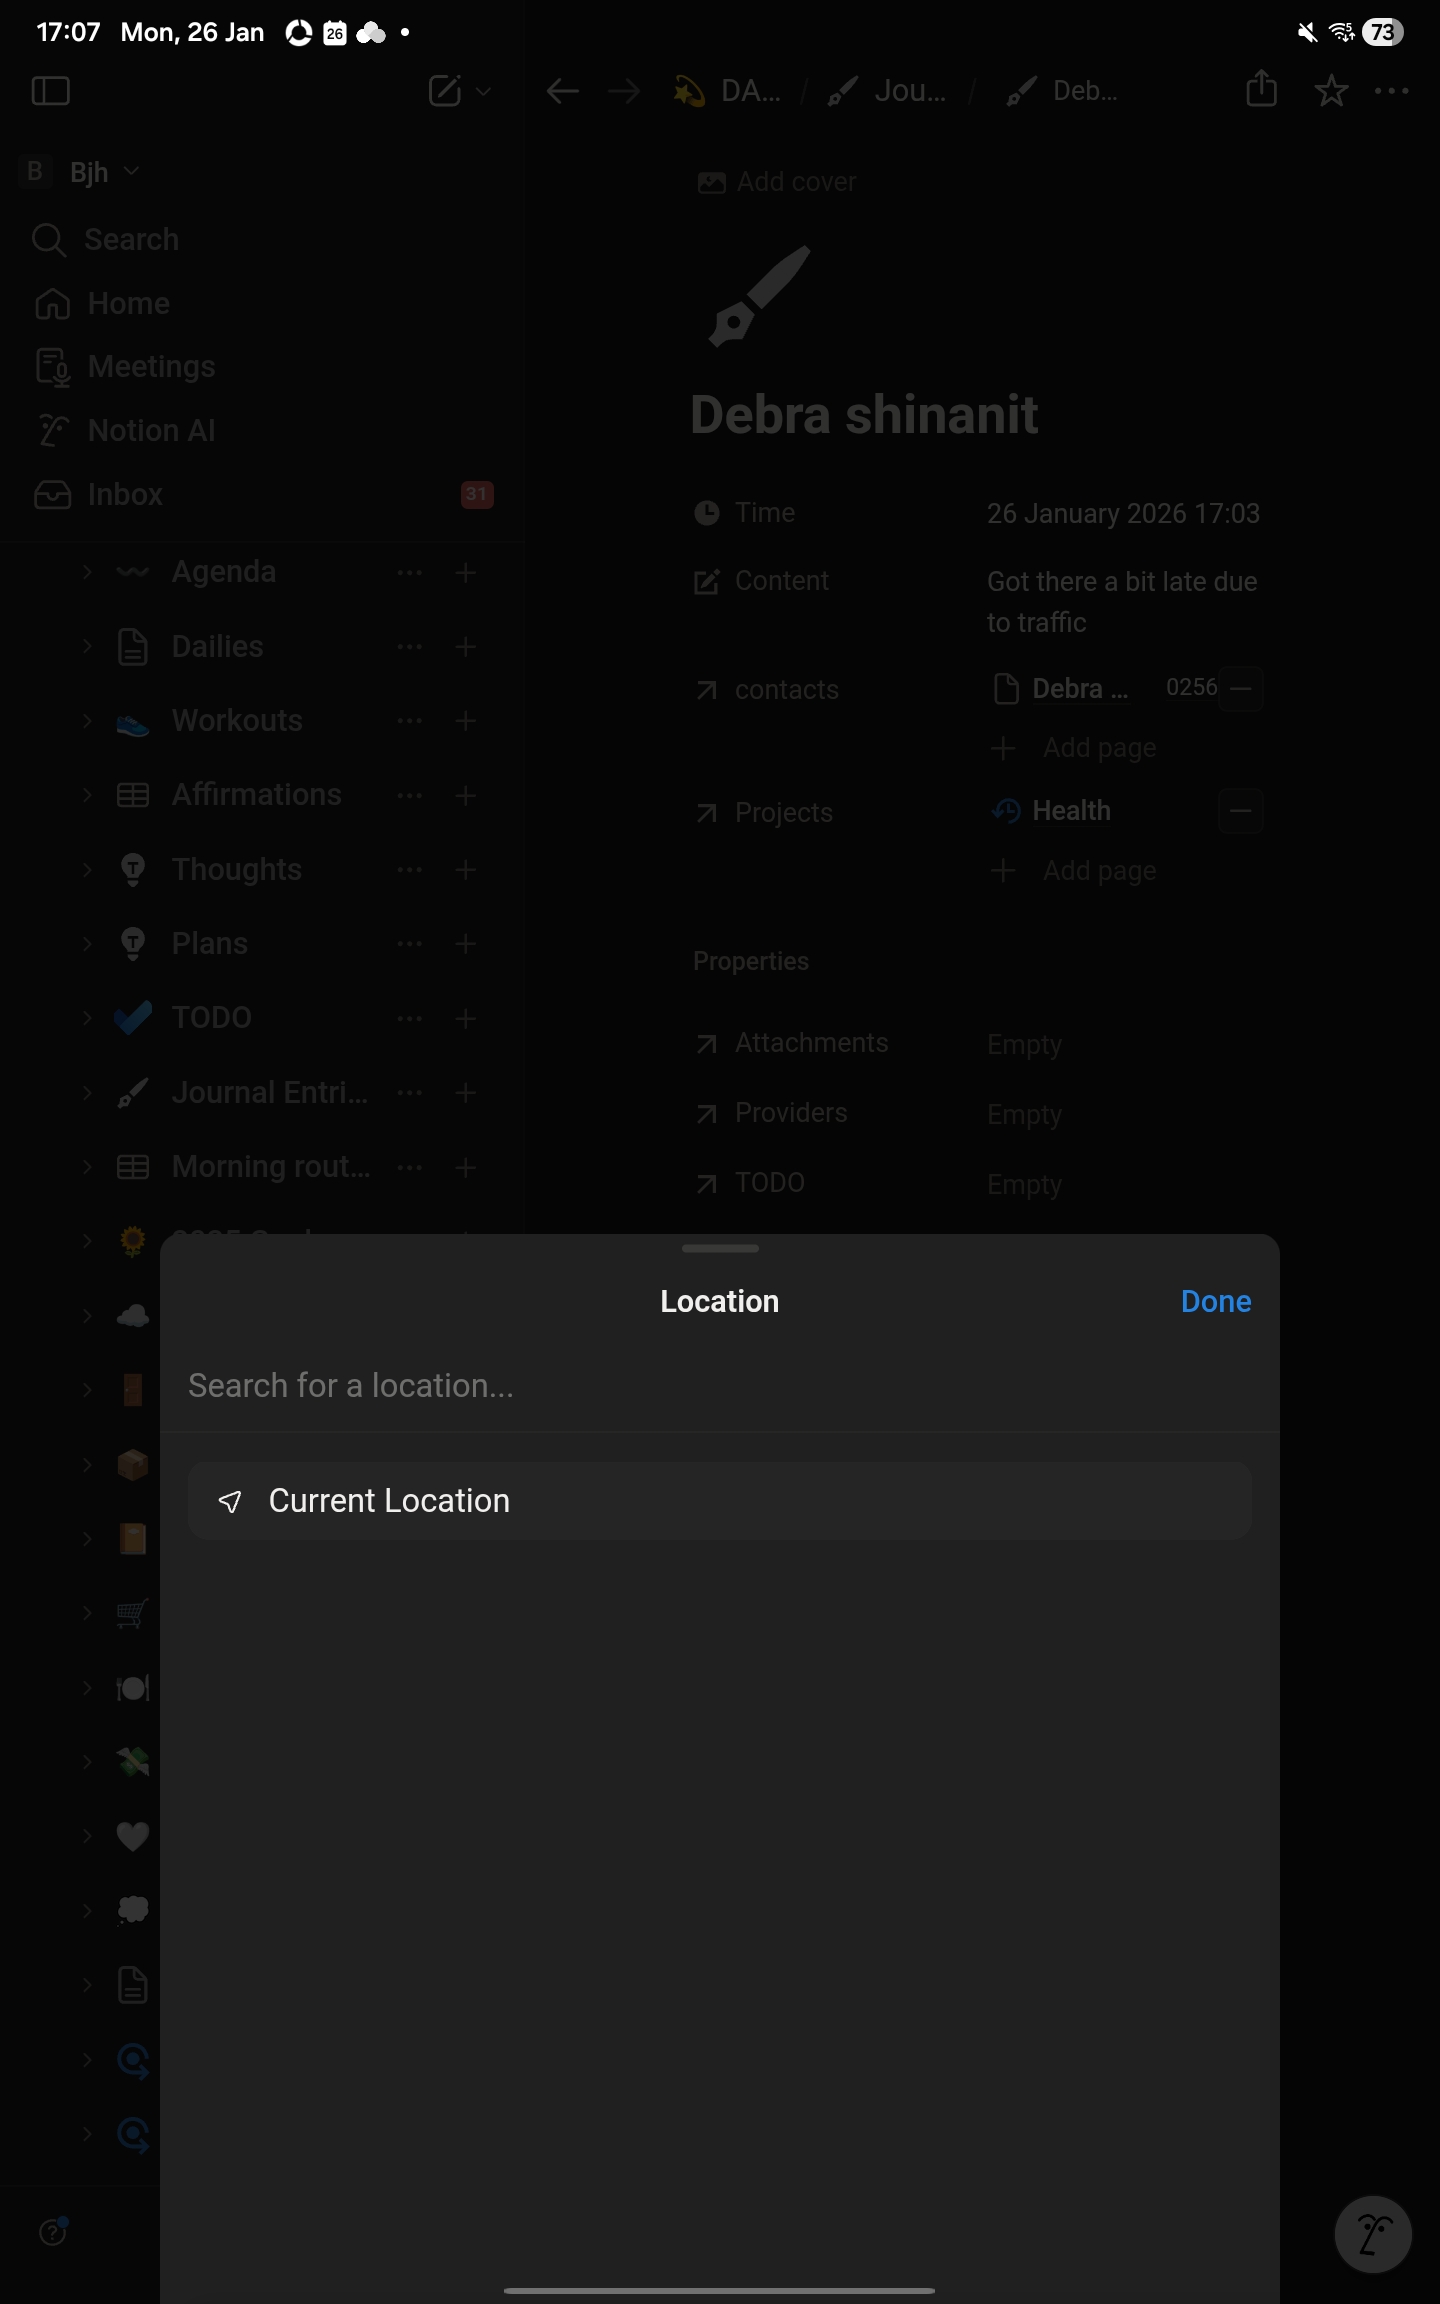This screenshot has width=1440, height=2304.
Task: Go back with the left arrow
Action: click(x=563, y=92)
